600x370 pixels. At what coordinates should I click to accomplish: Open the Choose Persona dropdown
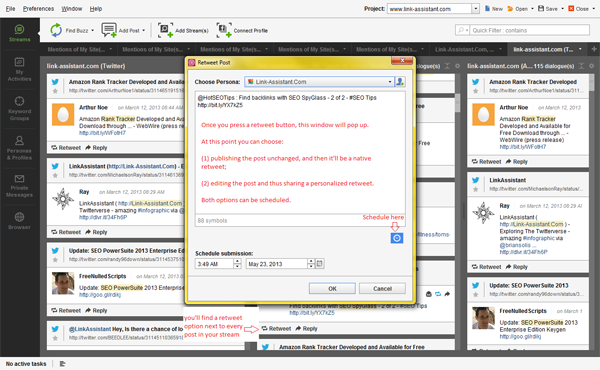390,81
